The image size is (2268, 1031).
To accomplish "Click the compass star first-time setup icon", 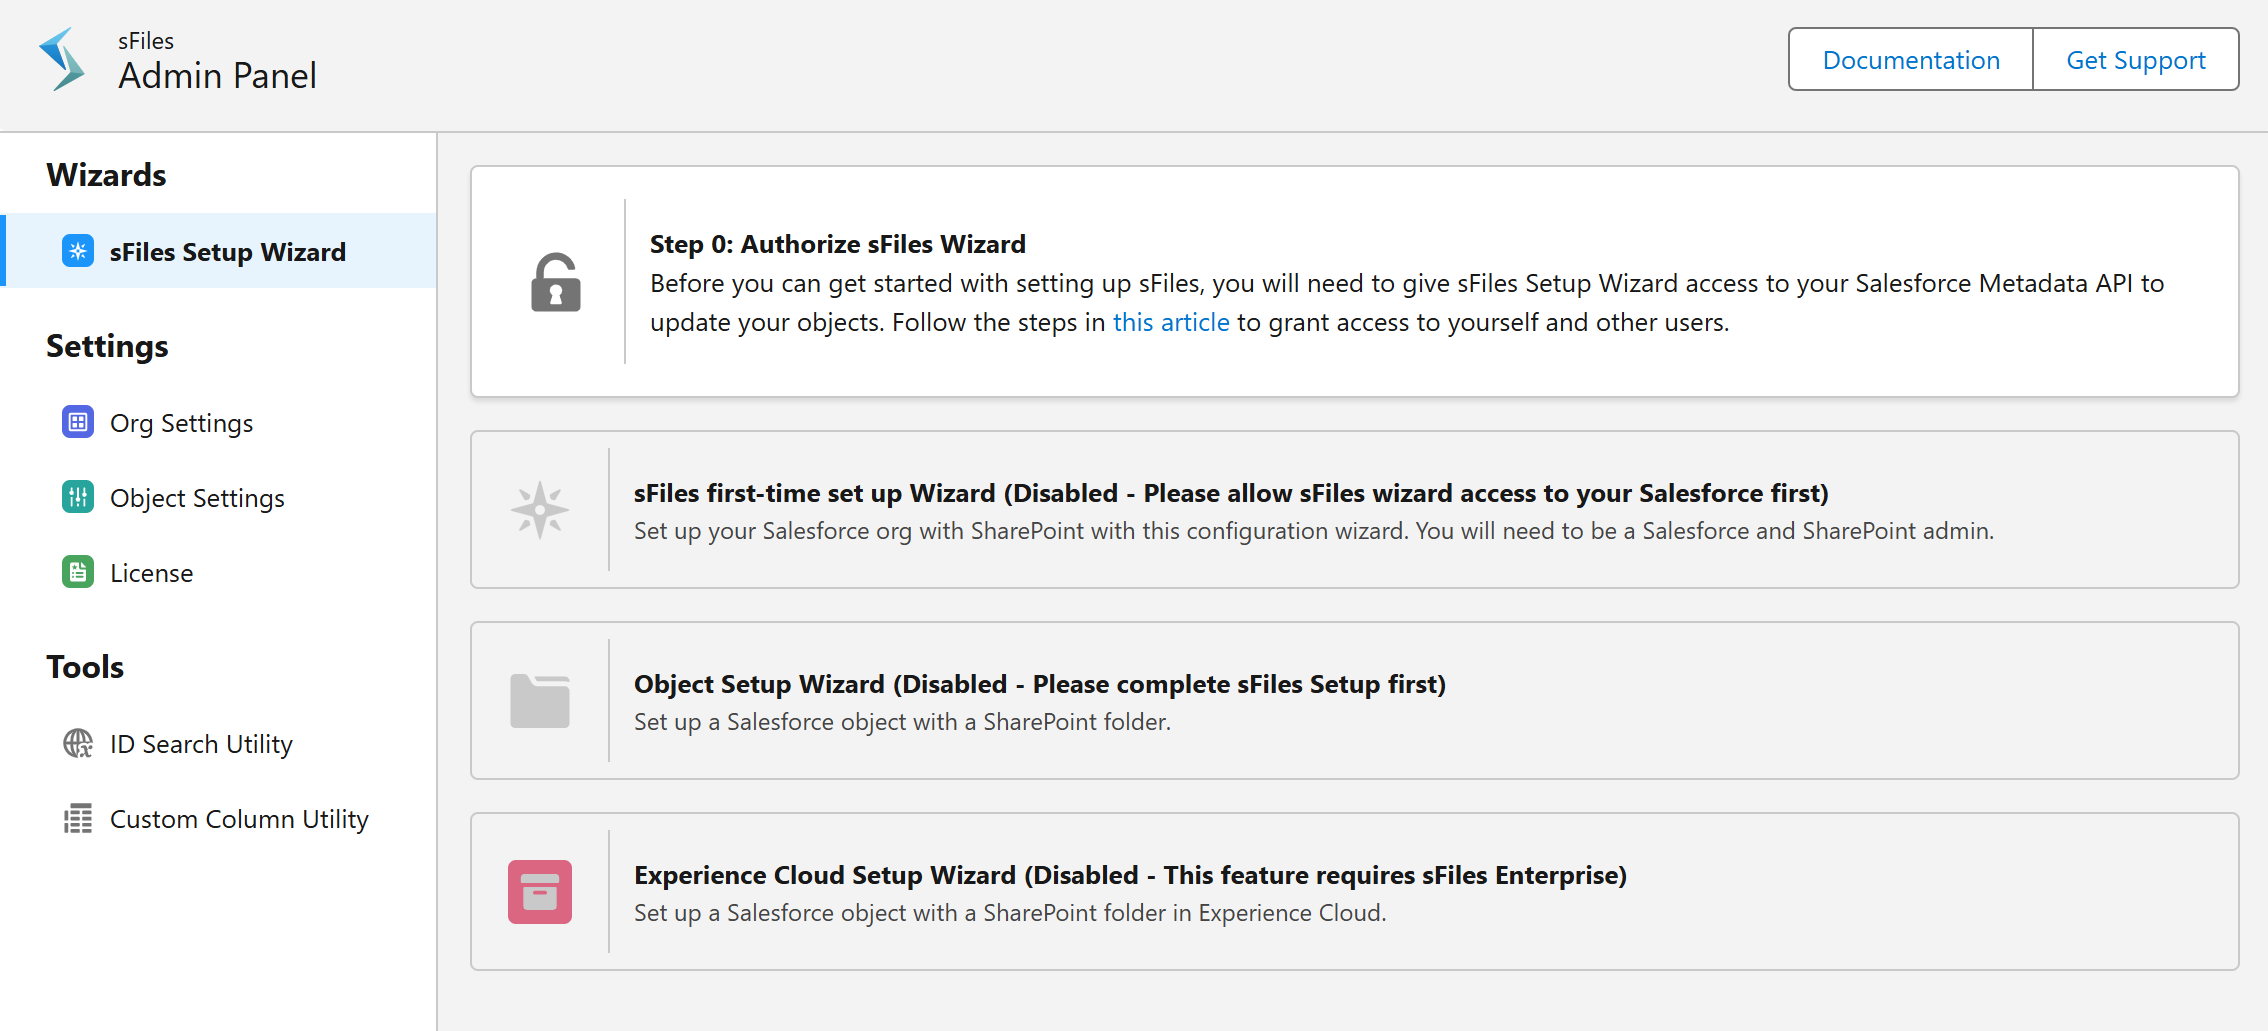I will pyautogui.click(x=540, y=510).
